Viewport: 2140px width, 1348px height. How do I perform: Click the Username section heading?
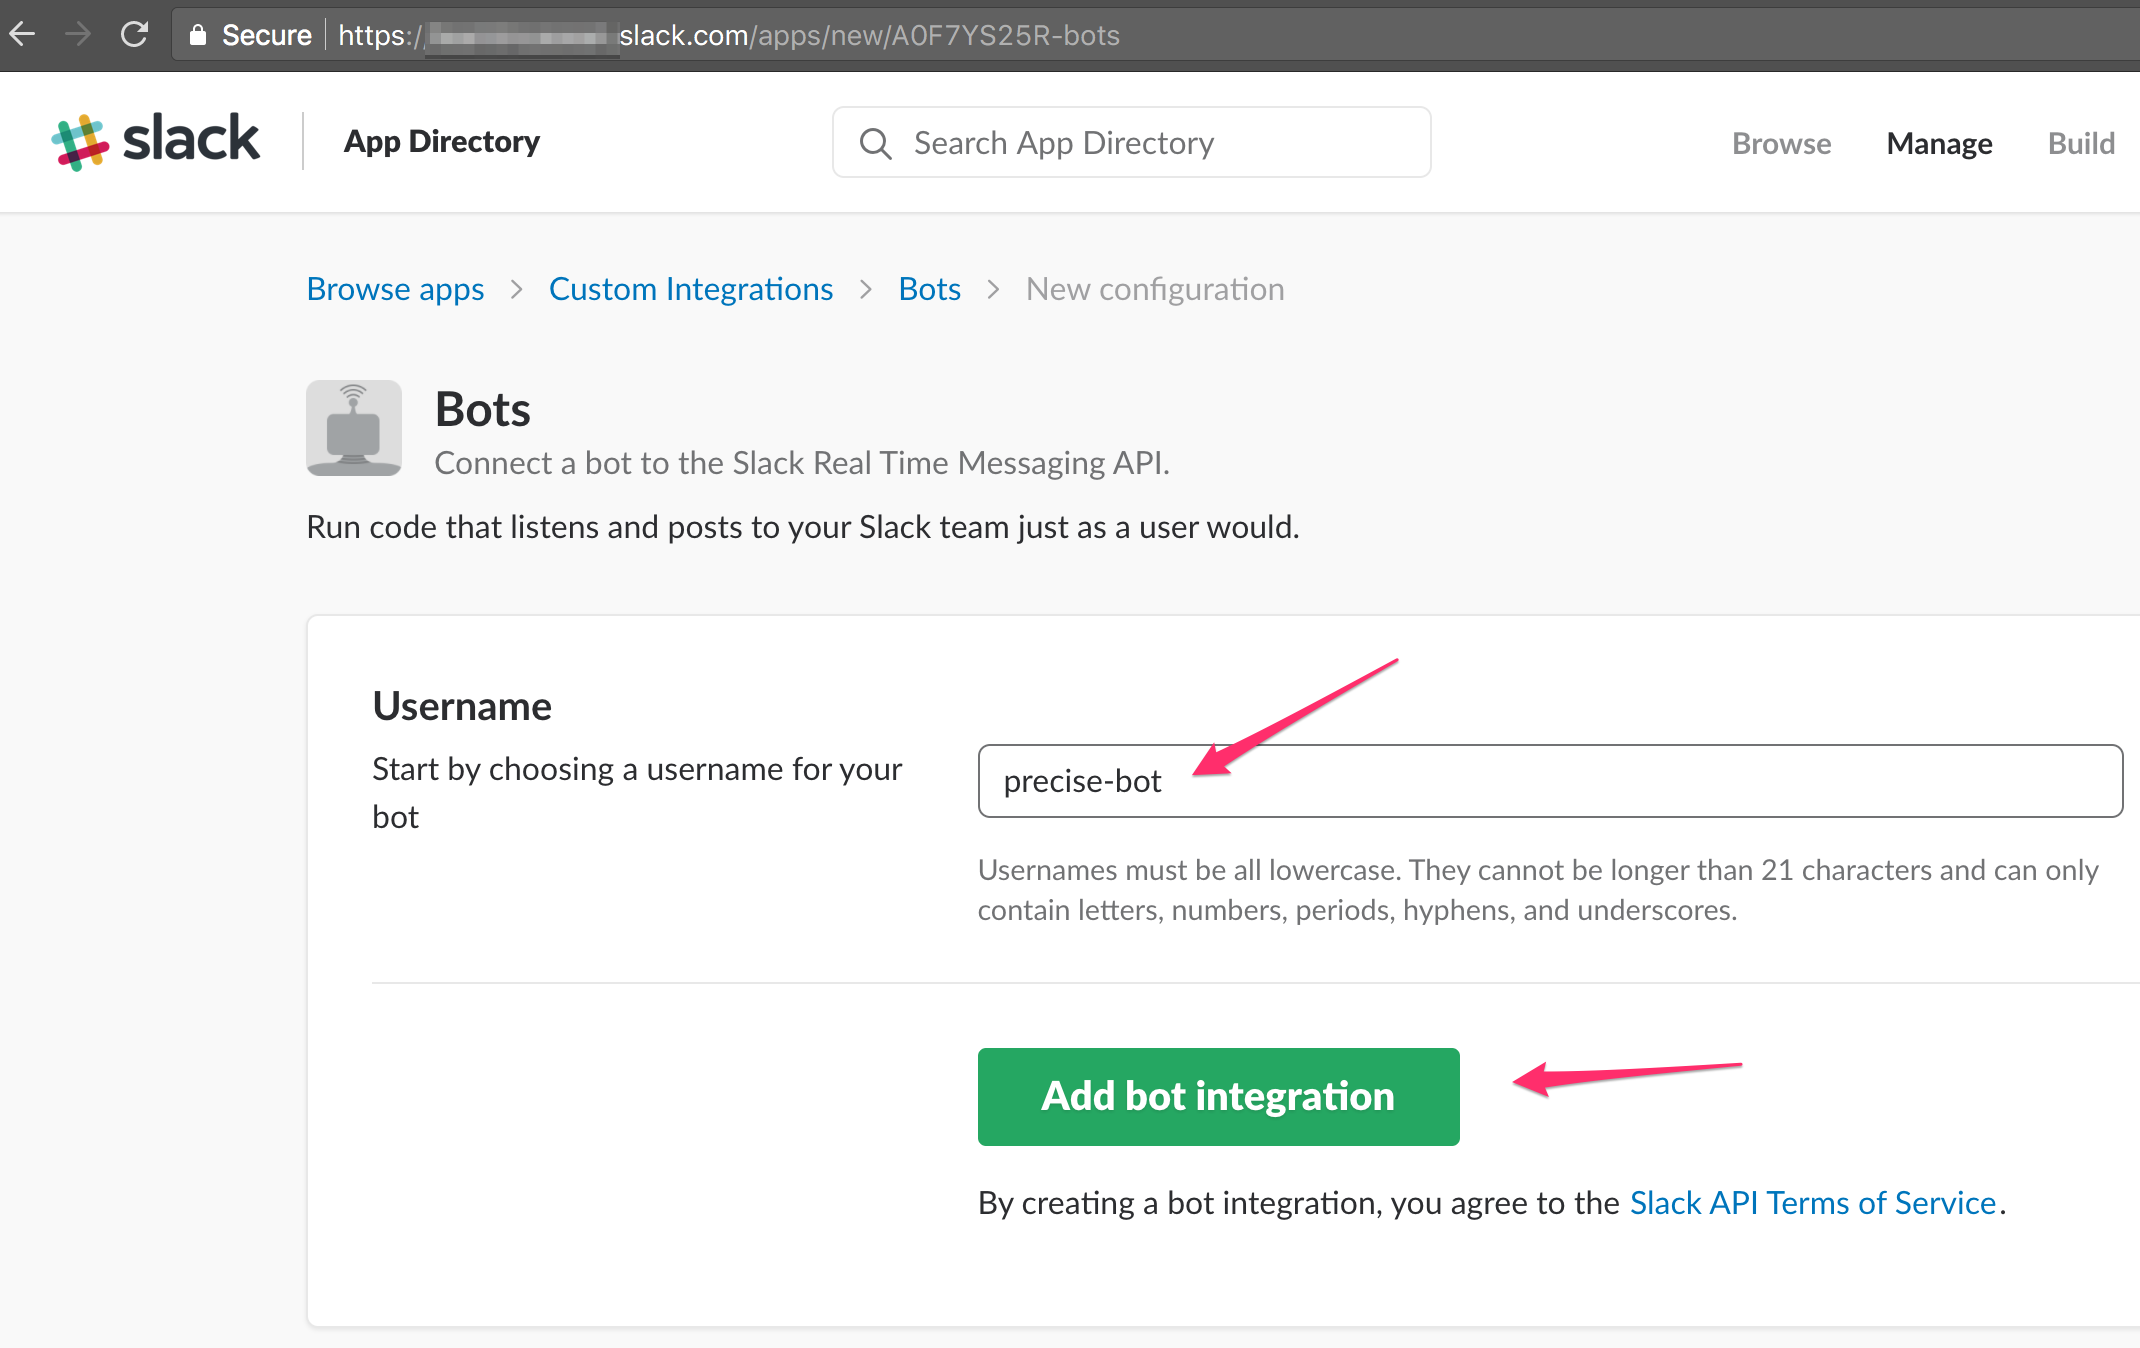(462, 706)
